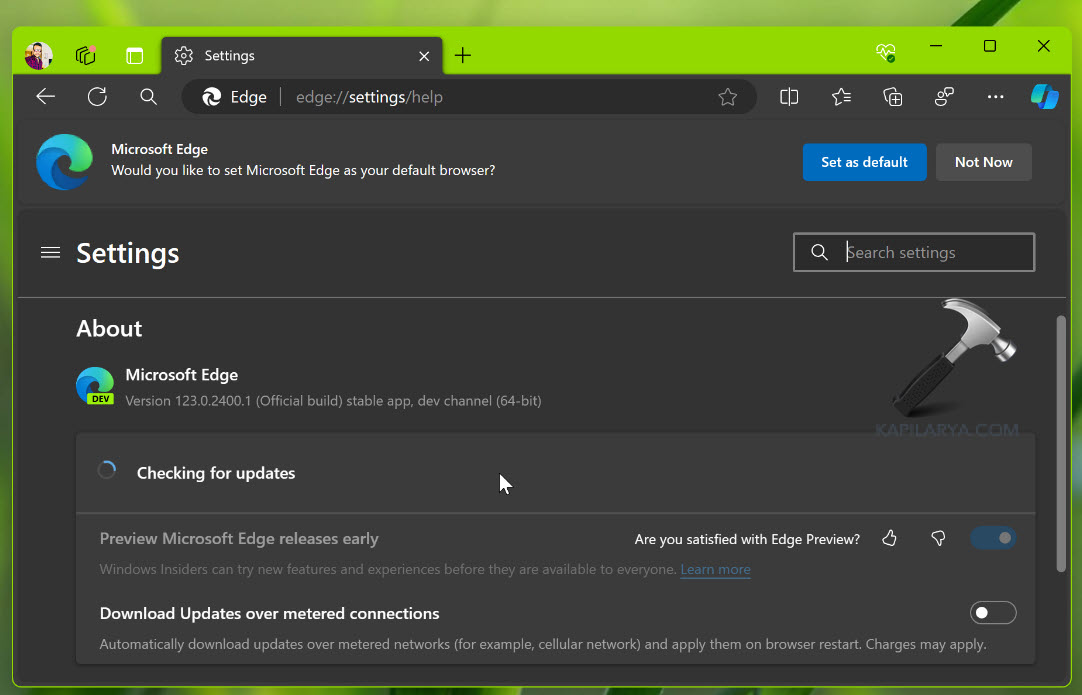The height and width of the screenshot is (695, 1082).
Task: Click the thumbs up feedback icon
Action: [x=890, y=539]
